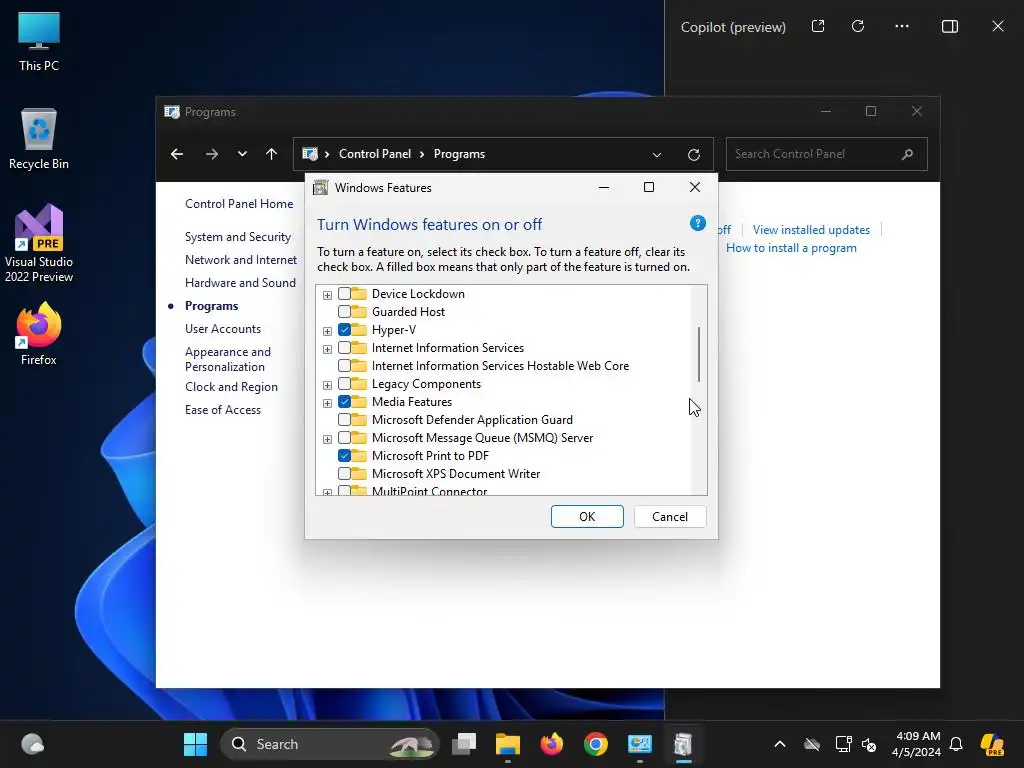1024x768 pixels.
Task: Open the address bar history dropdown
Action: (656, 155)
